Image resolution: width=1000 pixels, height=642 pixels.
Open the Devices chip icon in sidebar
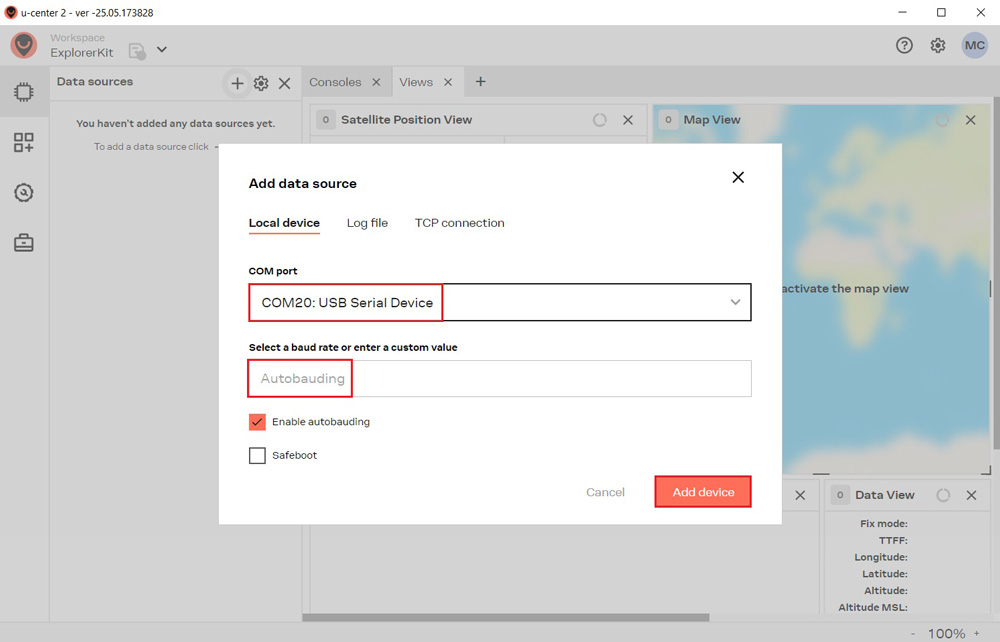24,92
